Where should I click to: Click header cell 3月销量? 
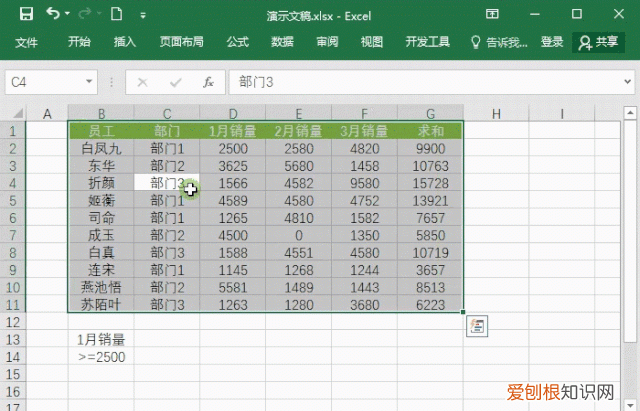364,131
